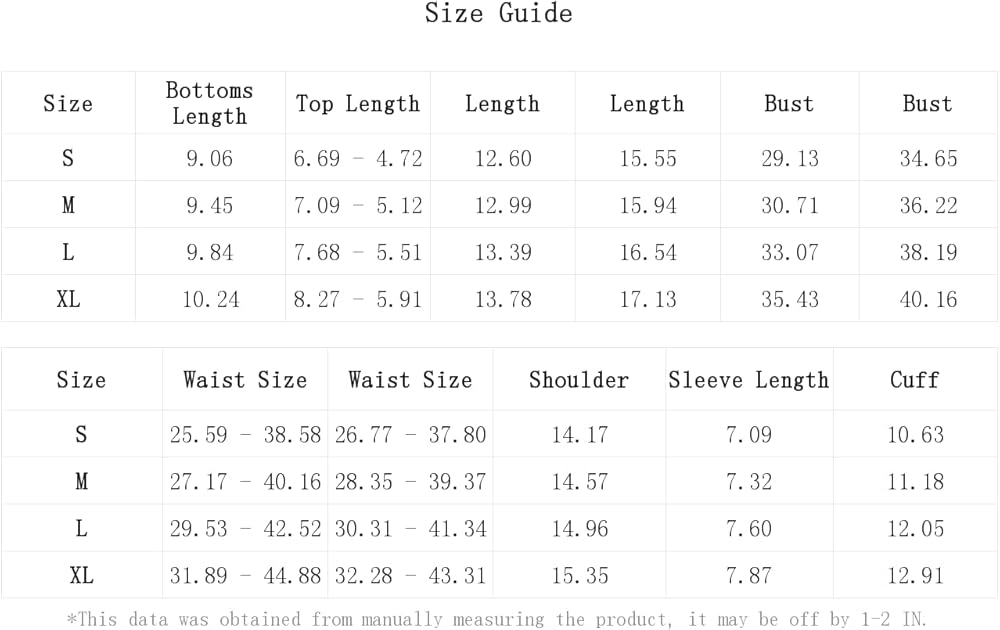The width and height of the screenshot is (1000, 630).
Task: Select the 10.24 bottoms length cell
Action: [210, 299]
